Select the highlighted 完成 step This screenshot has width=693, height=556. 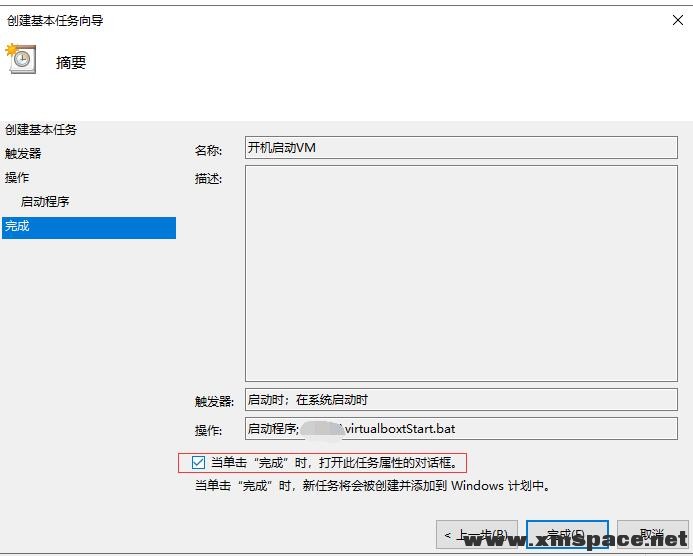coord(89,228)
